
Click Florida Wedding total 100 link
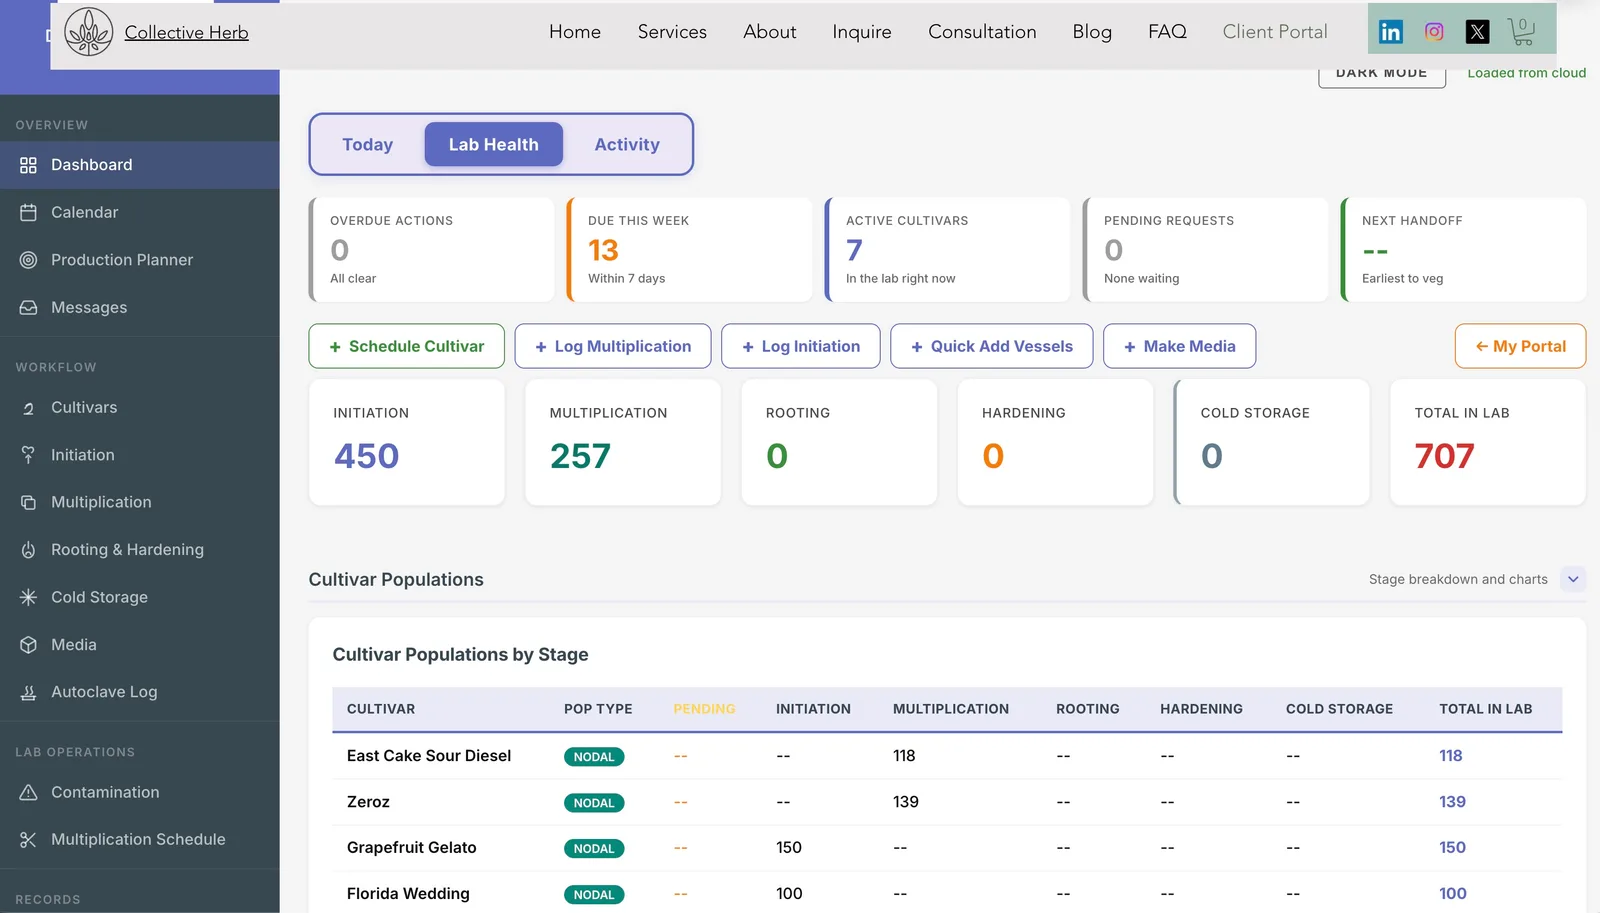point(1453,894)
